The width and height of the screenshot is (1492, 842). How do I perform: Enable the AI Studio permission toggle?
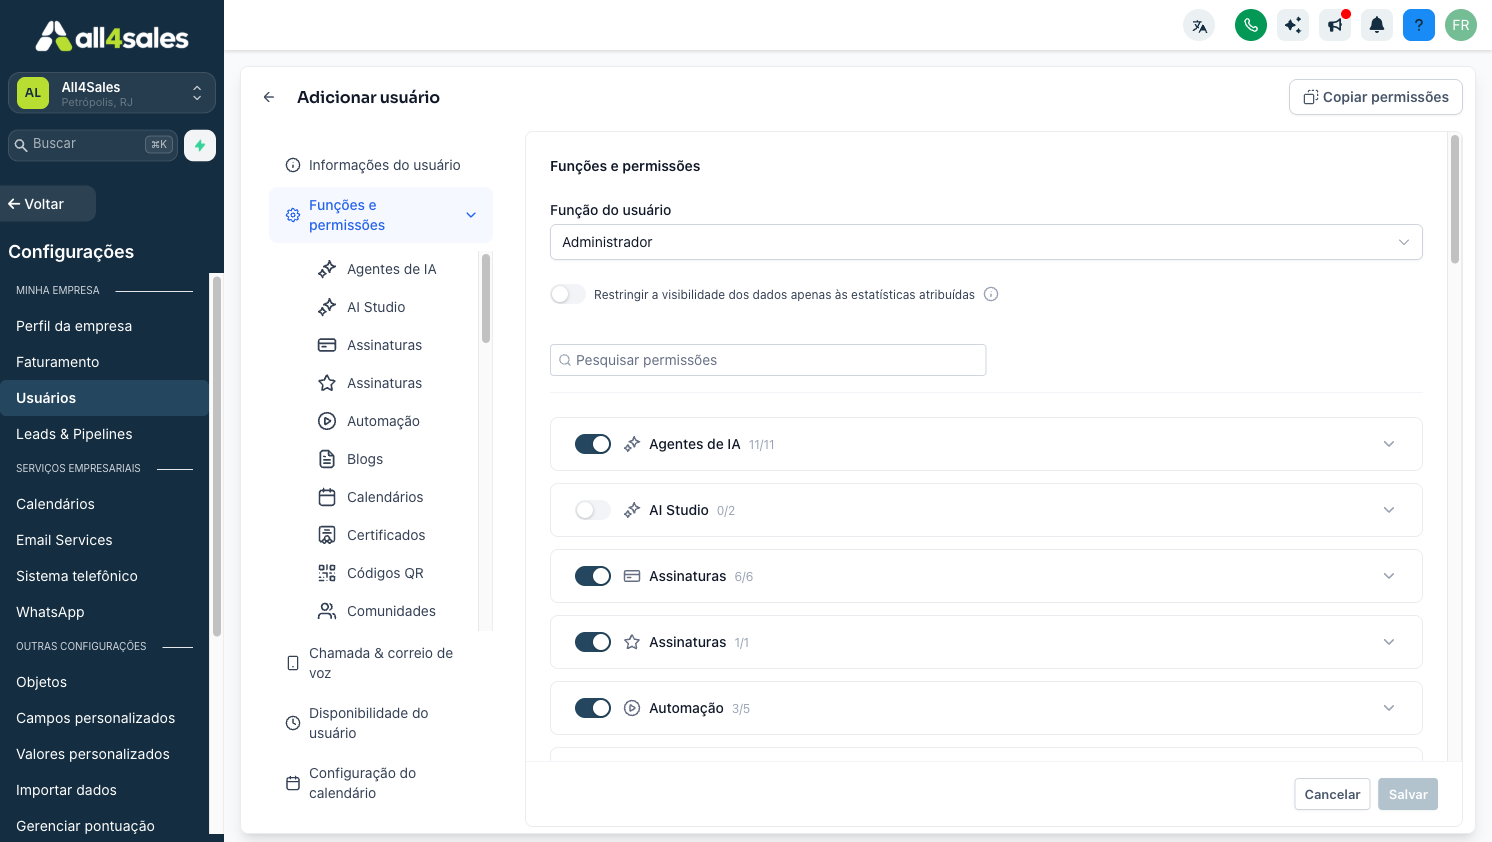click(x=593, y=510)
